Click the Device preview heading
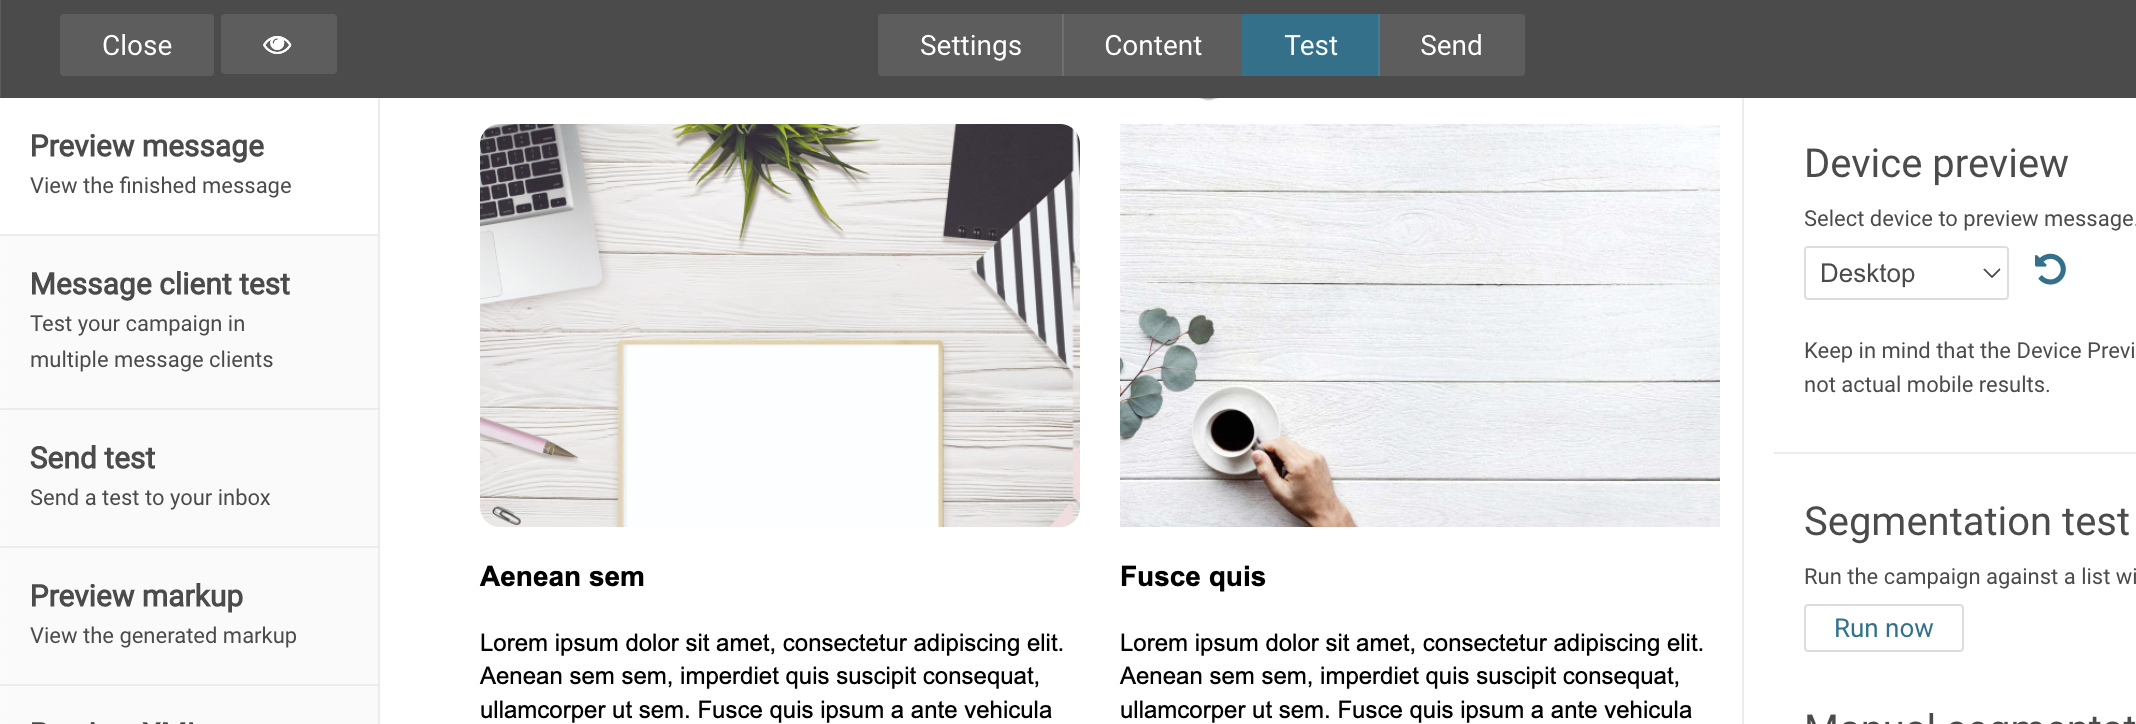Viewport: 2136px width, 724px height. click(1936, 163)
